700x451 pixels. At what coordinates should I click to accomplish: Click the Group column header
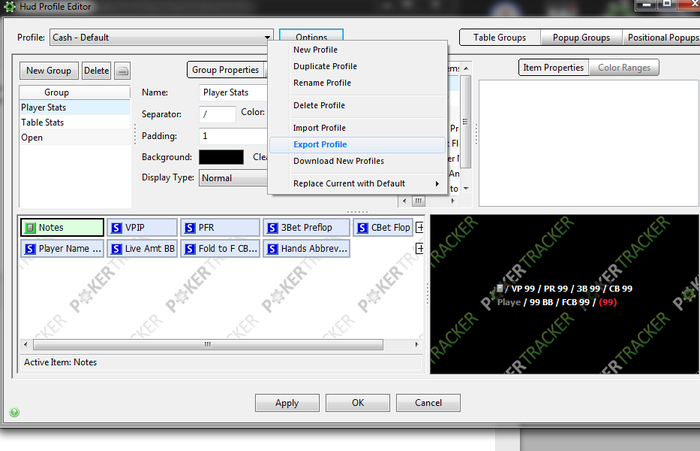[75, 92]
